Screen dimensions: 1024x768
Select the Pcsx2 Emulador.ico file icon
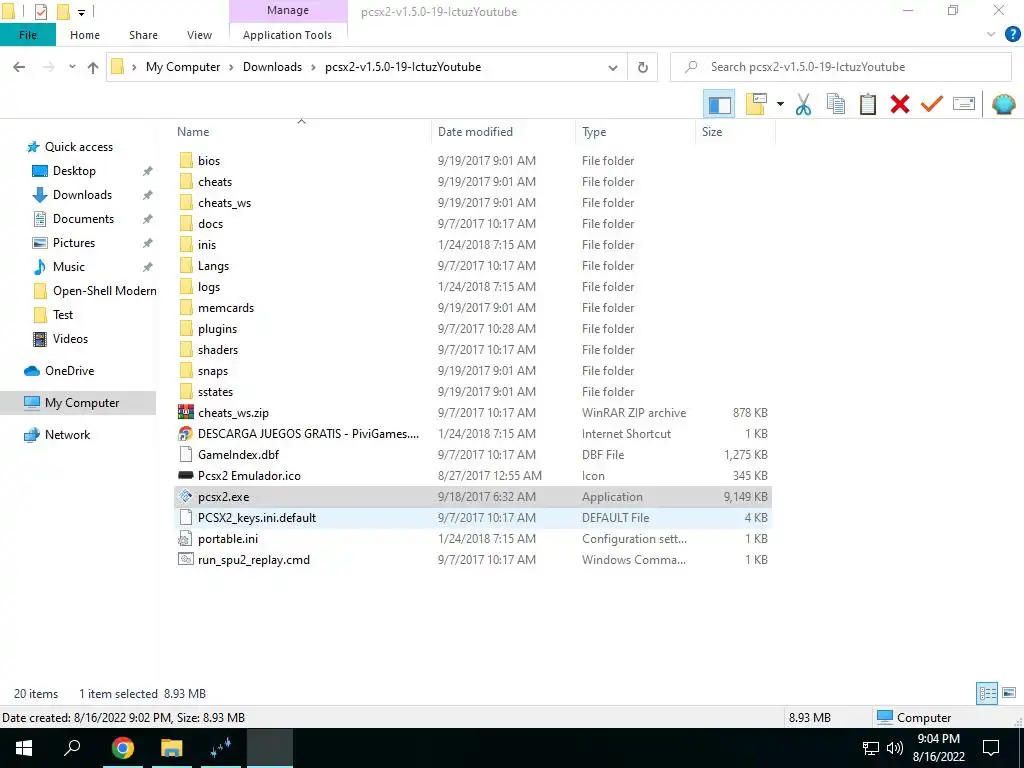(x=186, y=475)
